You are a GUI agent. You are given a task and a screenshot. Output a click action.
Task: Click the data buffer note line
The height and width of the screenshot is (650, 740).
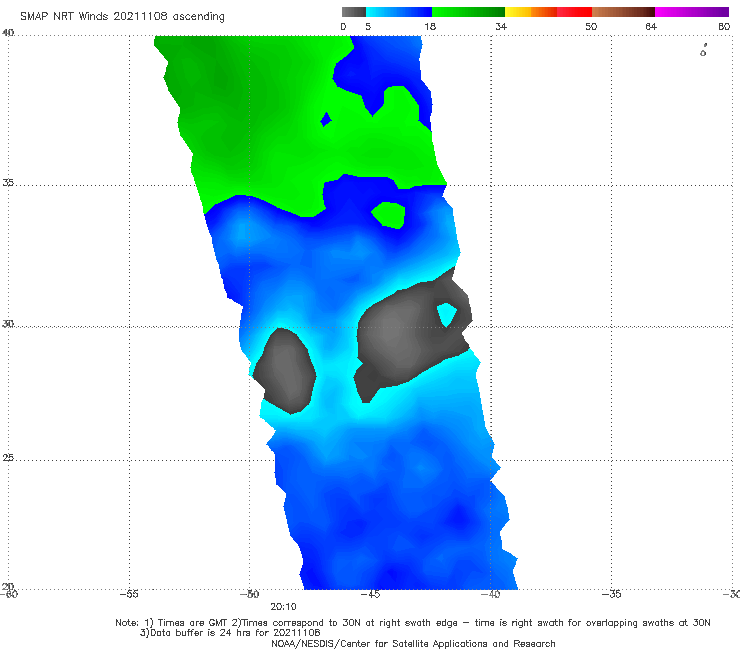tap(230, 633)
